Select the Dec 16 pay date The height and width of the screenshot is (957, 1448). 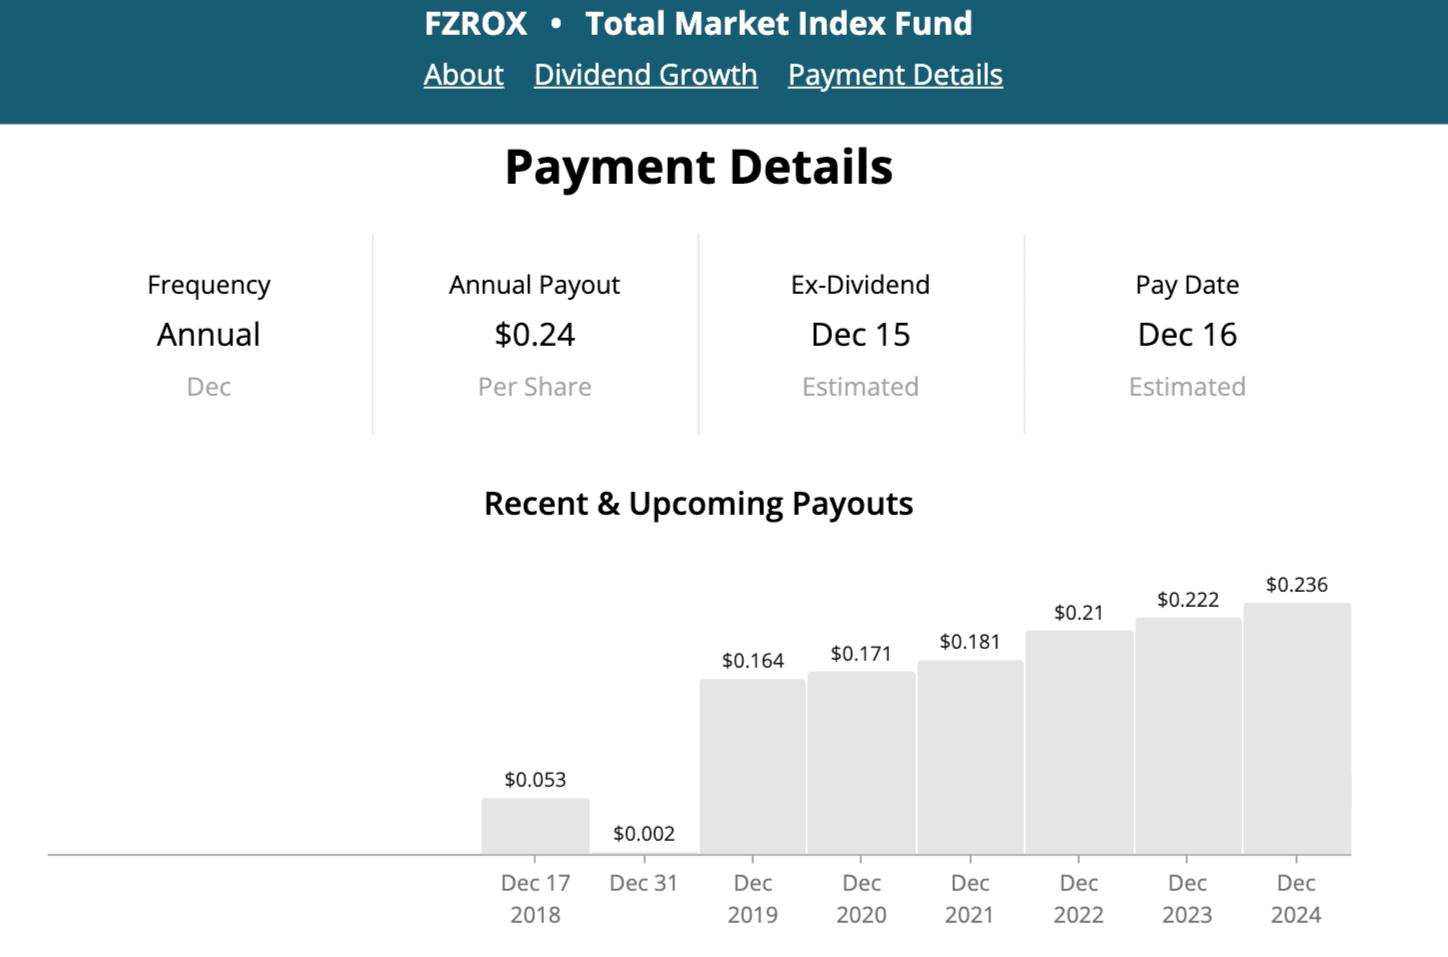[x=1187, y=334]
